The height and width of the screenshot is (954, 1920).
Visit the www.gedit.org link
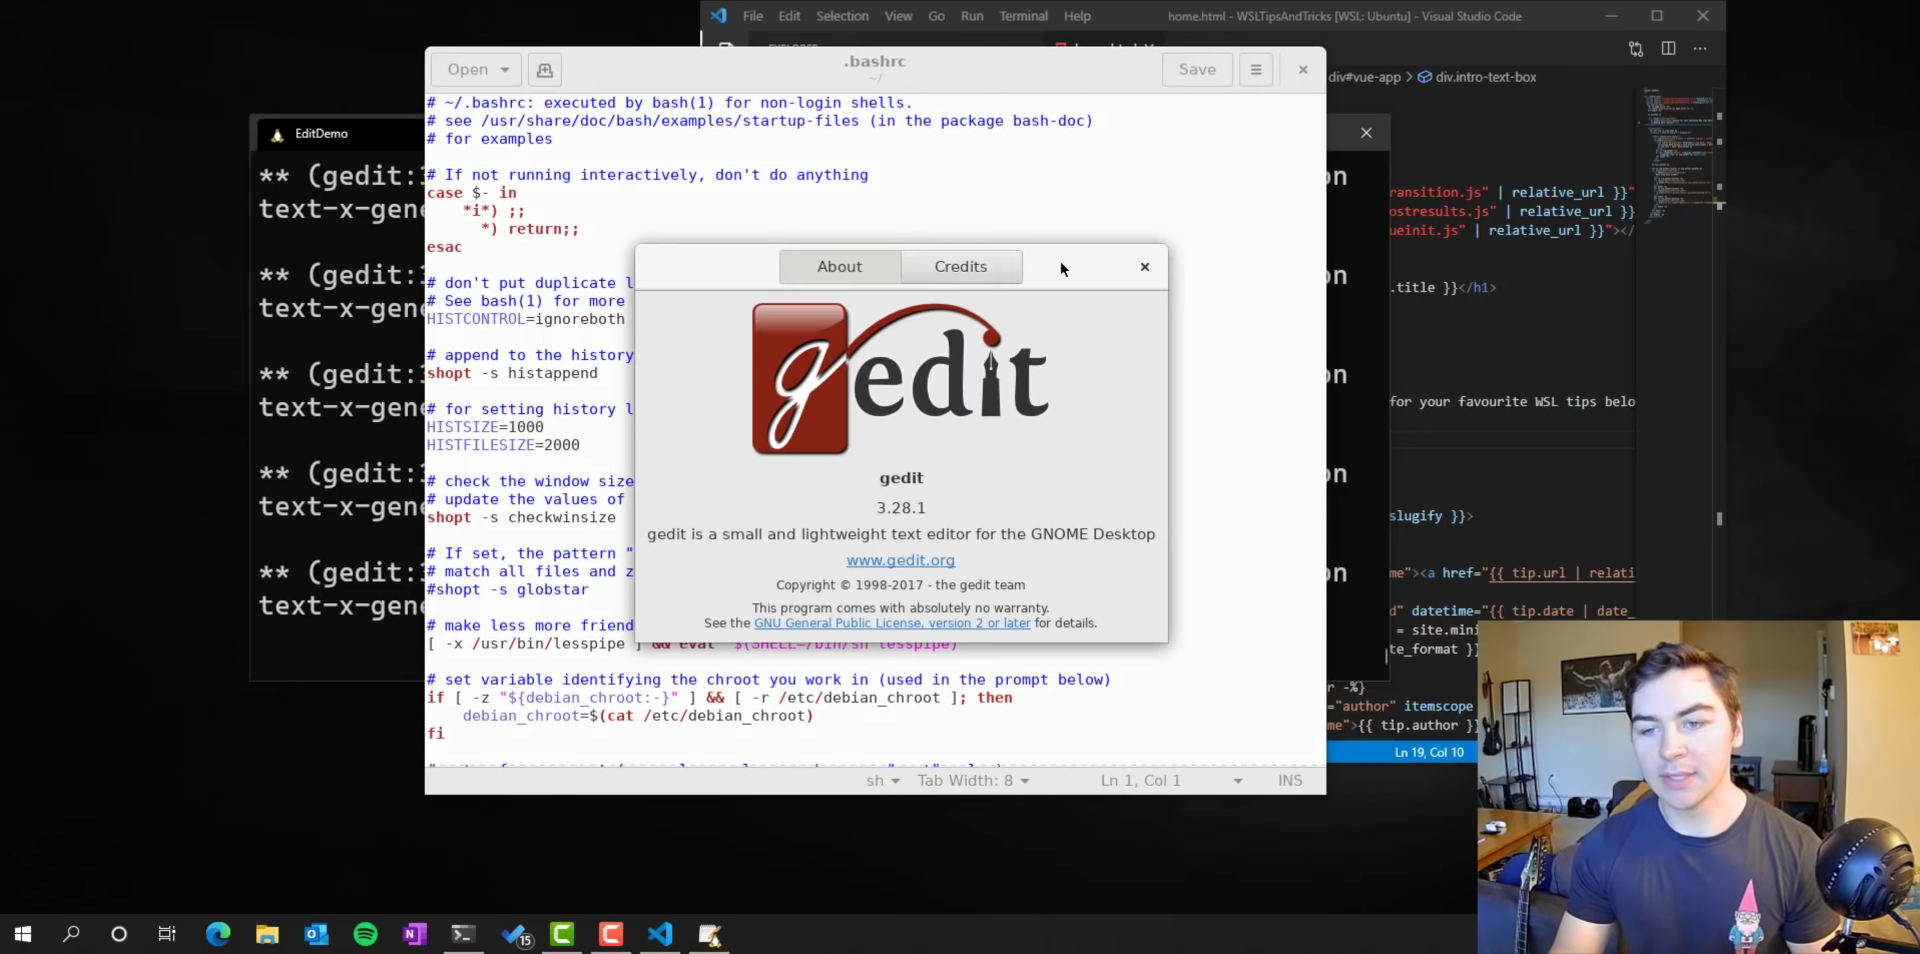[x=900, y=560]
